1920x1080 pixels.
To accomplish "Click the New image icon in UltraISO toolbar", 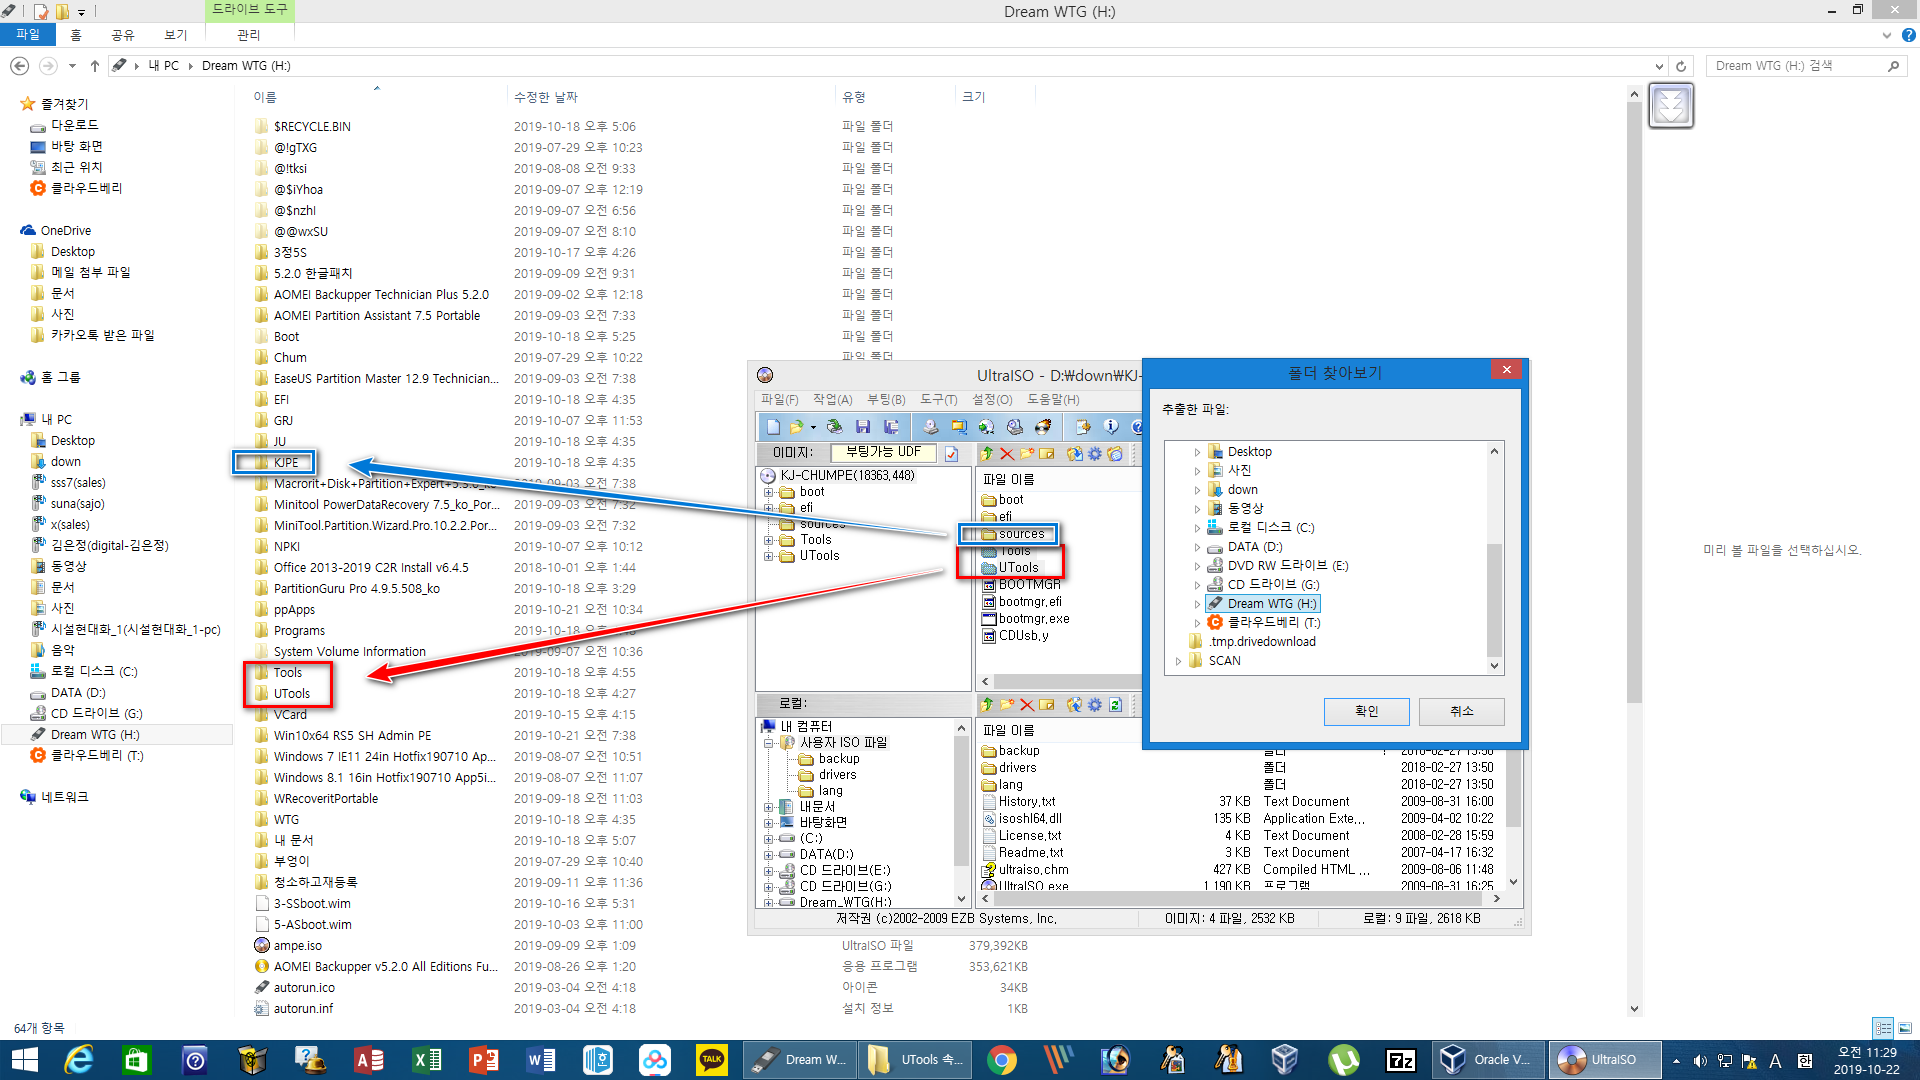I will click(773, 427).
